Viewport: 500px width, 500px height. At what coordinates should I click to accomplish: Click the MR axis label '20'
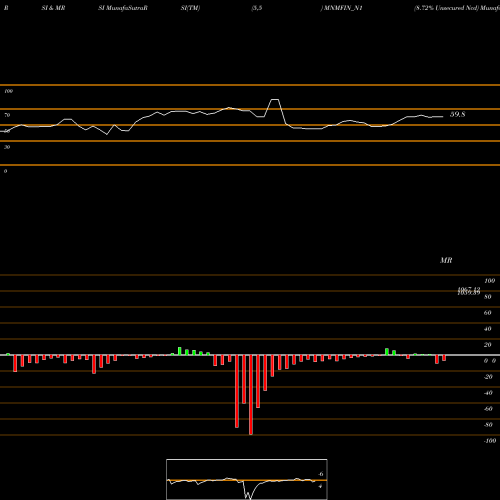click(488, 345)
